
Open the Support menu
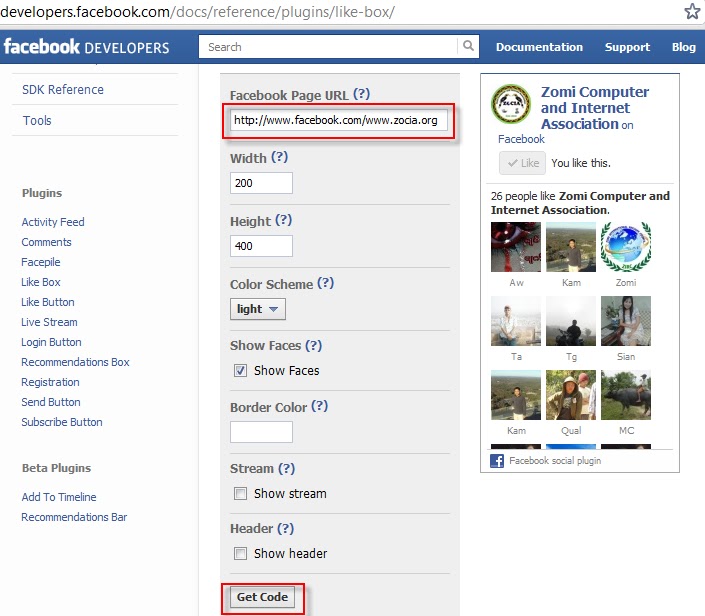point(627,47)
